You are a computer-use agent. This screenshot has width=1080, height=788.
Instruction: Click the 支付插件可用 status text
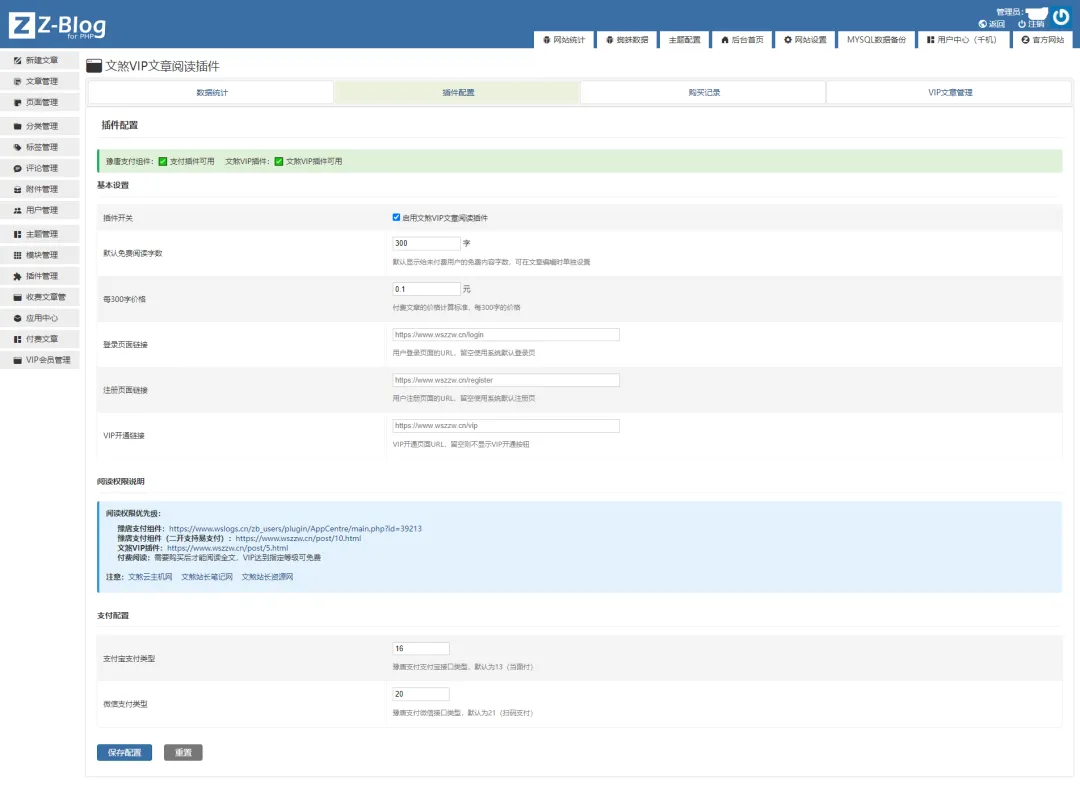pyautogui.click(x=191, y=162)
